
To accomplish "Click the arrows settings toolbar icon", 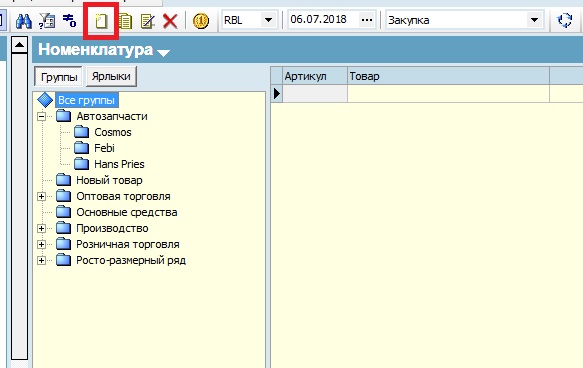I will coord(69,20).
